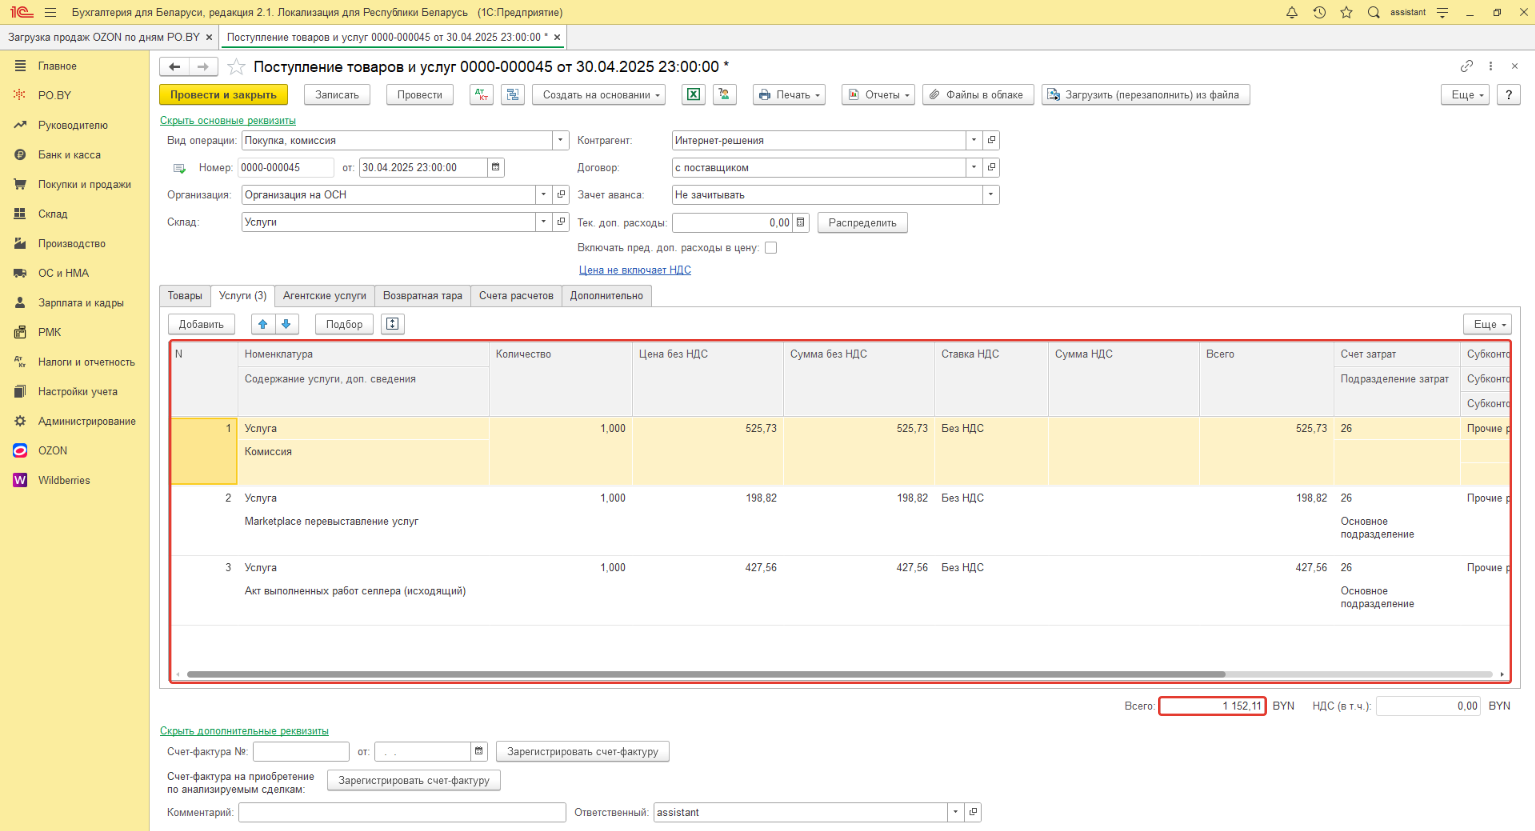
Task: Expand the Организация dropdown
Action: point(544,195)
